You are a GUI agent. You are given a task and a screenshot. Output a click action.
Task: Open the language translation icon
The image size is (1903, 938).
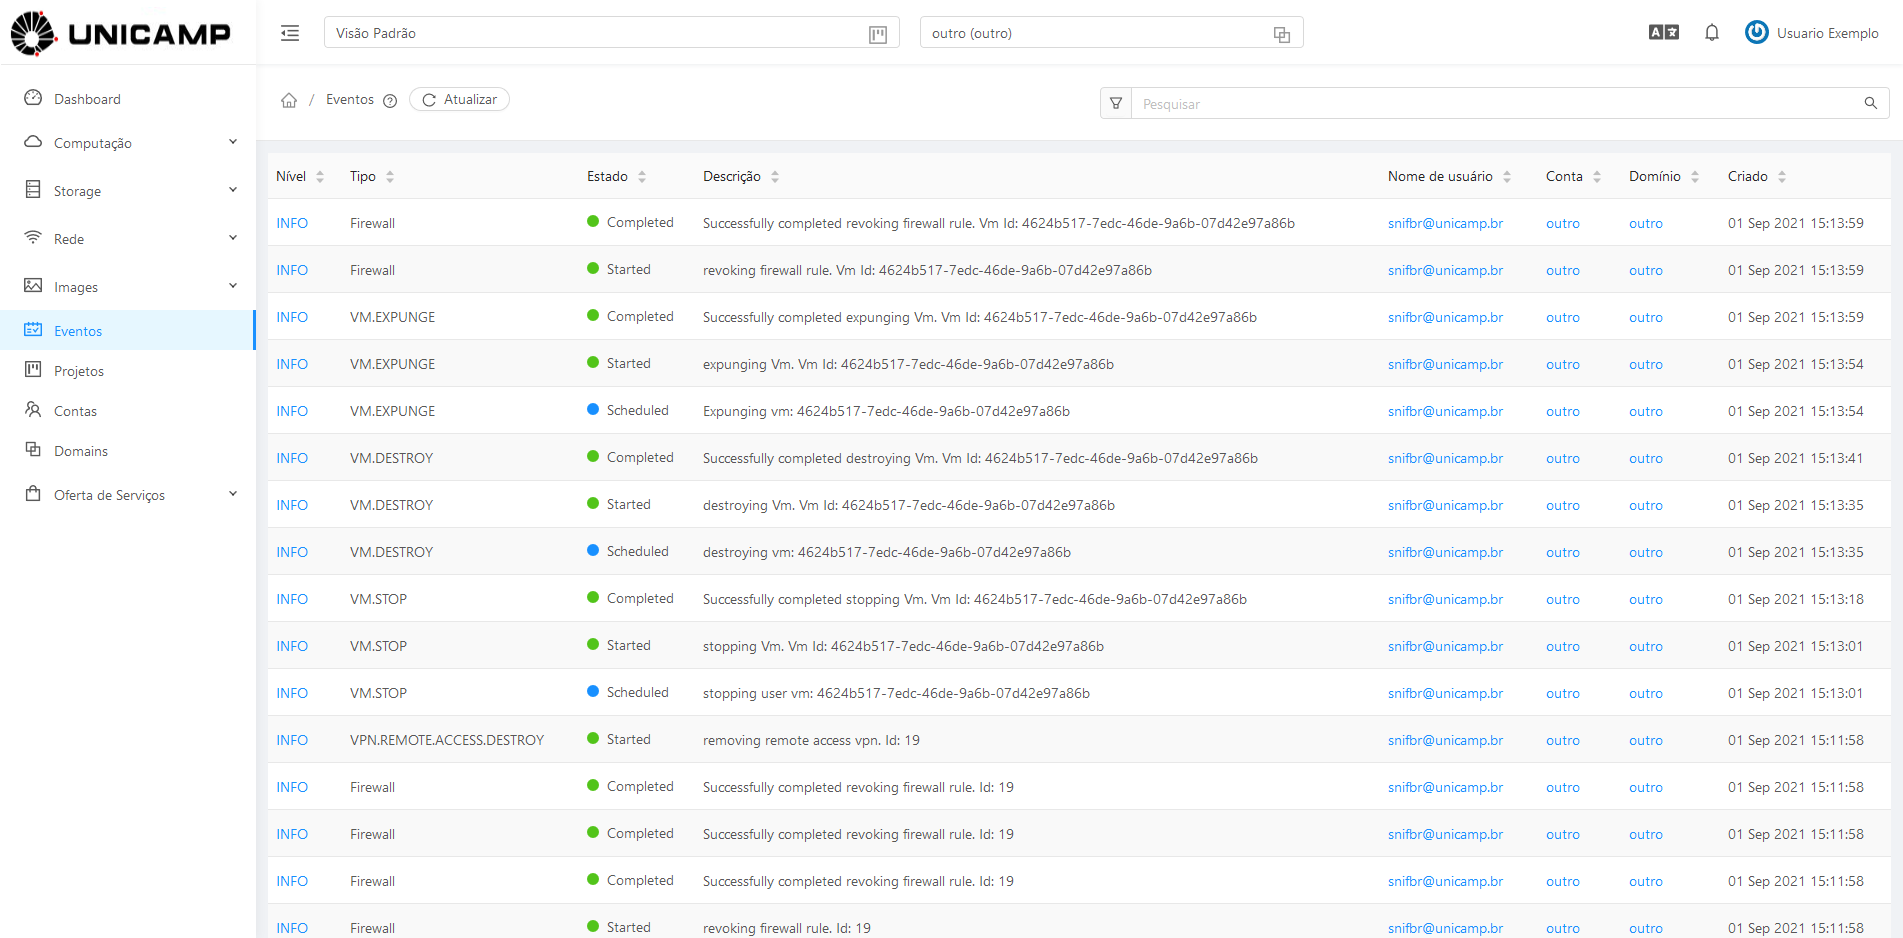tap(1663, 33)
